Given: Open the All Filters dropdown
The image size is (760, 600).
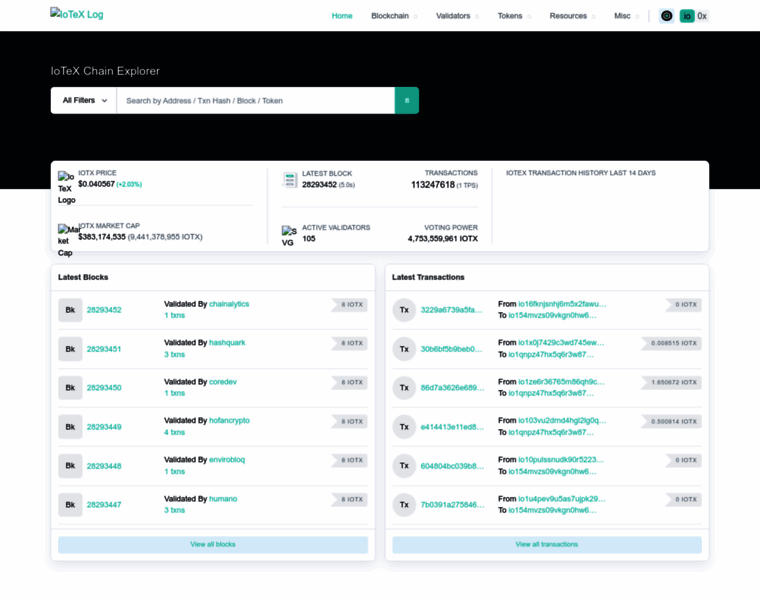Looking at the screenshot, I should pos(84,100).
